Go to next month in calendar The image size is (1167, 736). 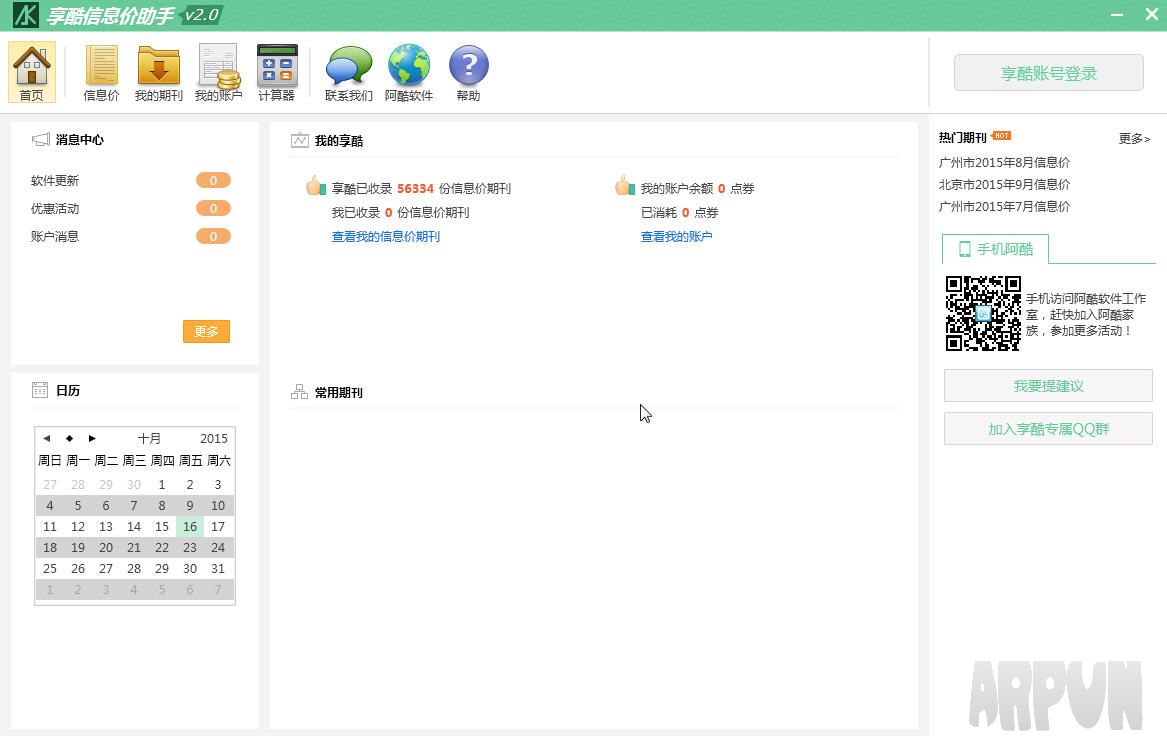coord(92,438)
